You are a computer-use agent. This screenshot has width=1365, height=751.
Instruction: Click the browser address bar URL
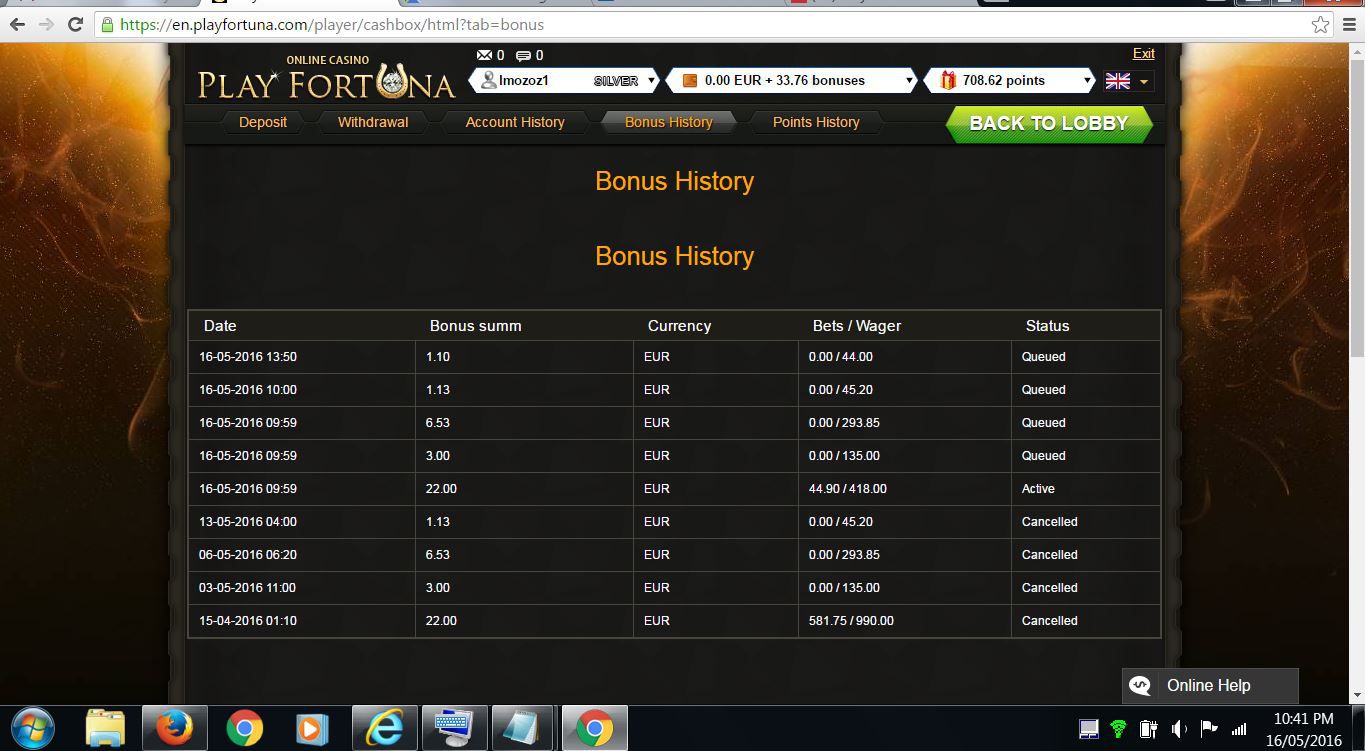333,24
